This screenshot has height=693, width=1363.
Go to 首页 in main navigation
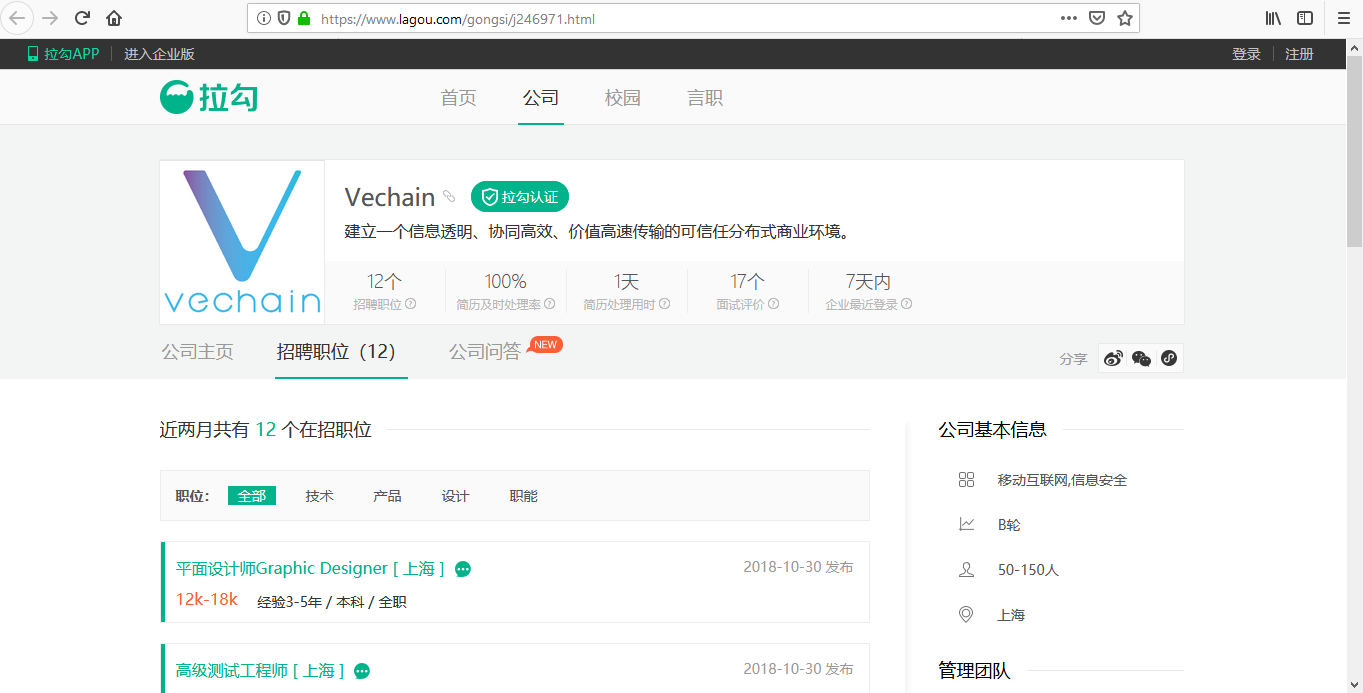(x=459, y=98)
